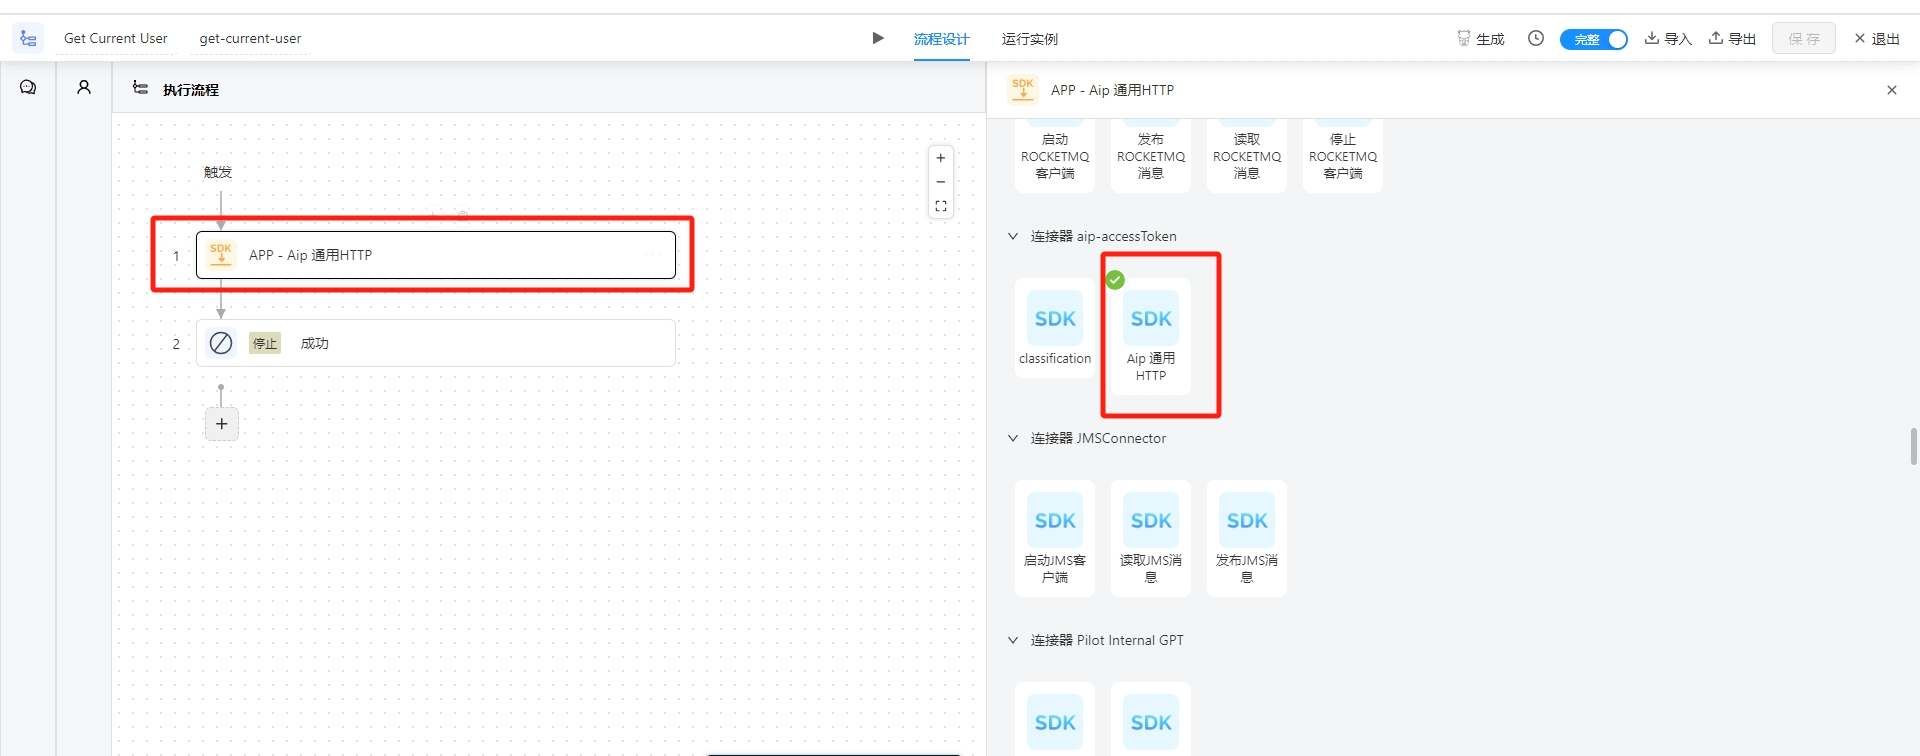Close the APP - Aip 通用HTTP panel

click(1892, 90)
